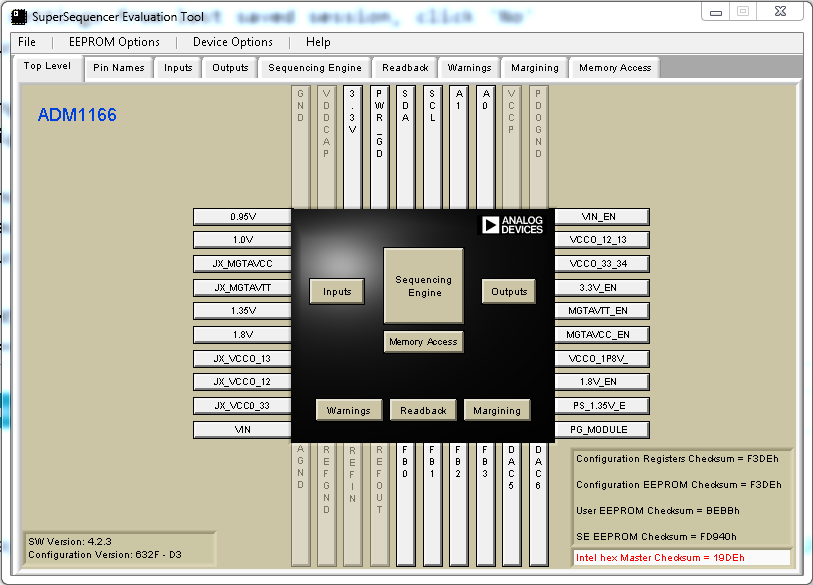The image size is (813, 585).
Task: Click the Margining button on the chip
Action: tap(497, 410)
